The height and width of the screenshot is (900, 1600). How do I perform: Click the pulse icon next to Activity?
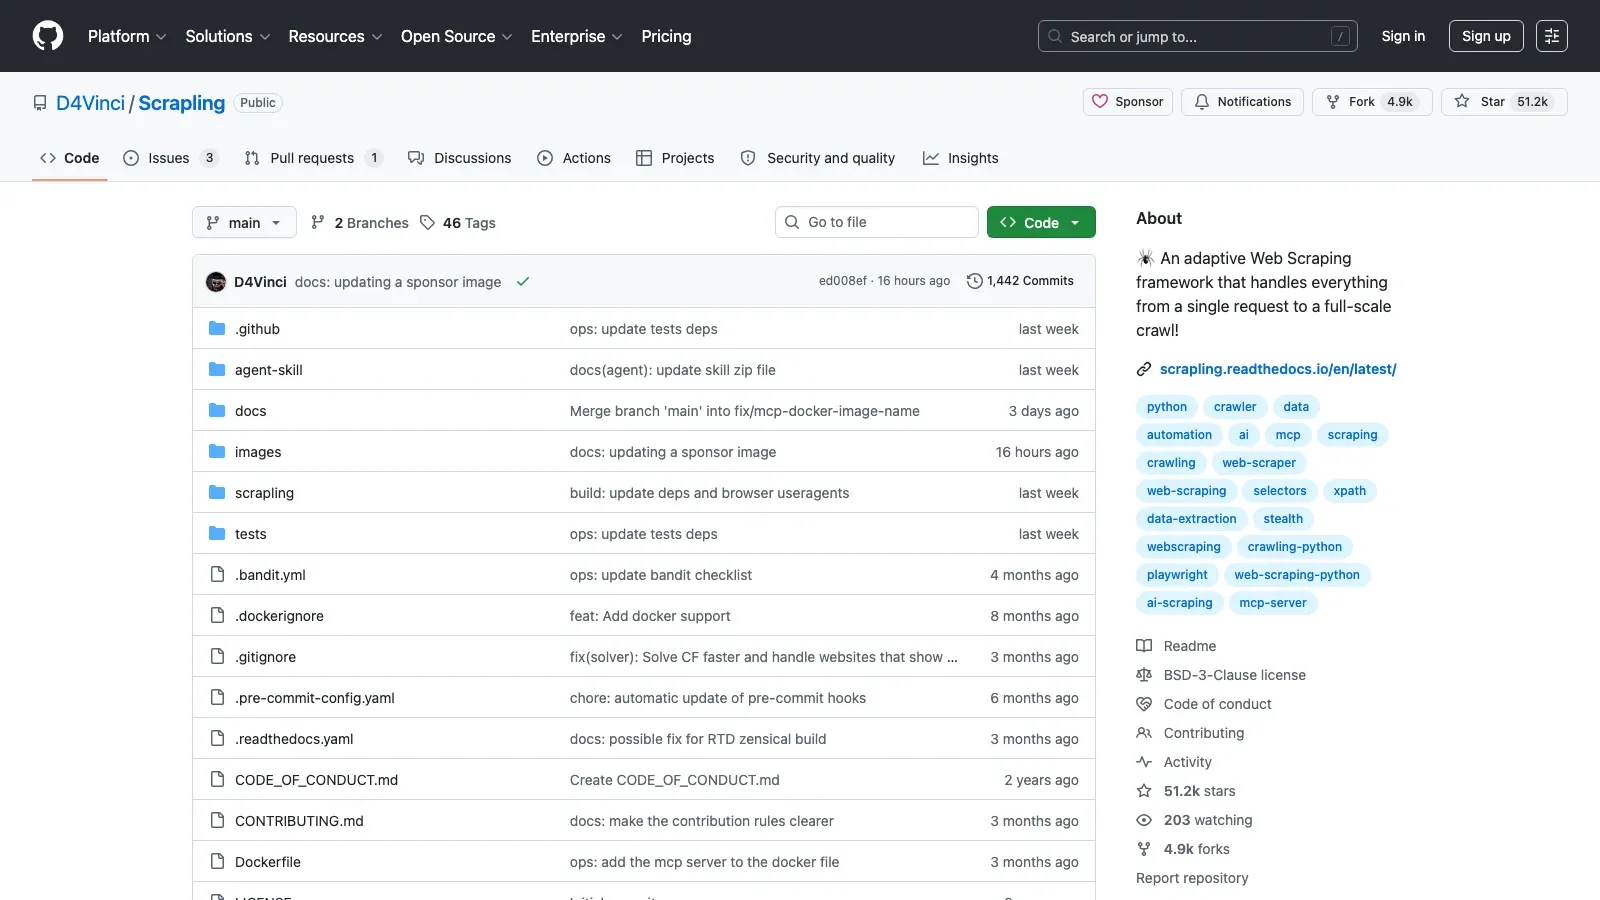click(x=1144, y=762)
